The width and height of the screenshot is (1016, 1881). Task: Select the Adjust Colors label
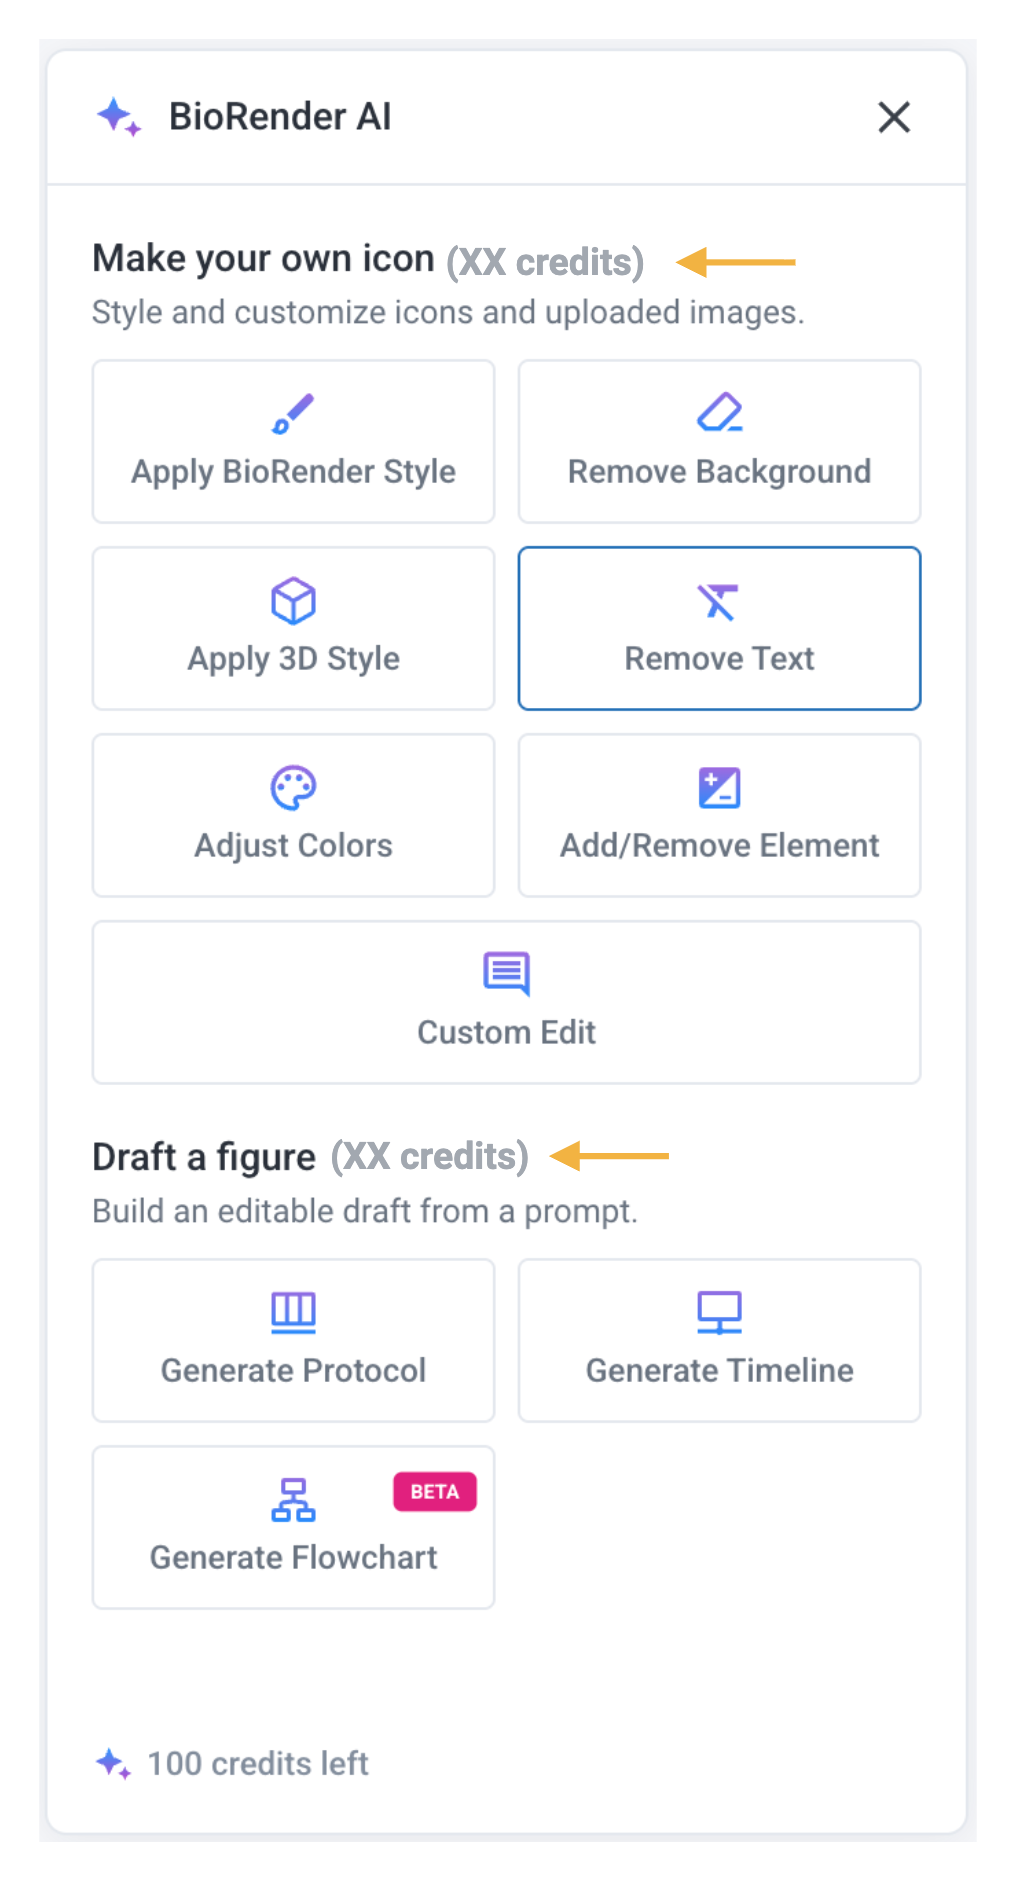293,846
